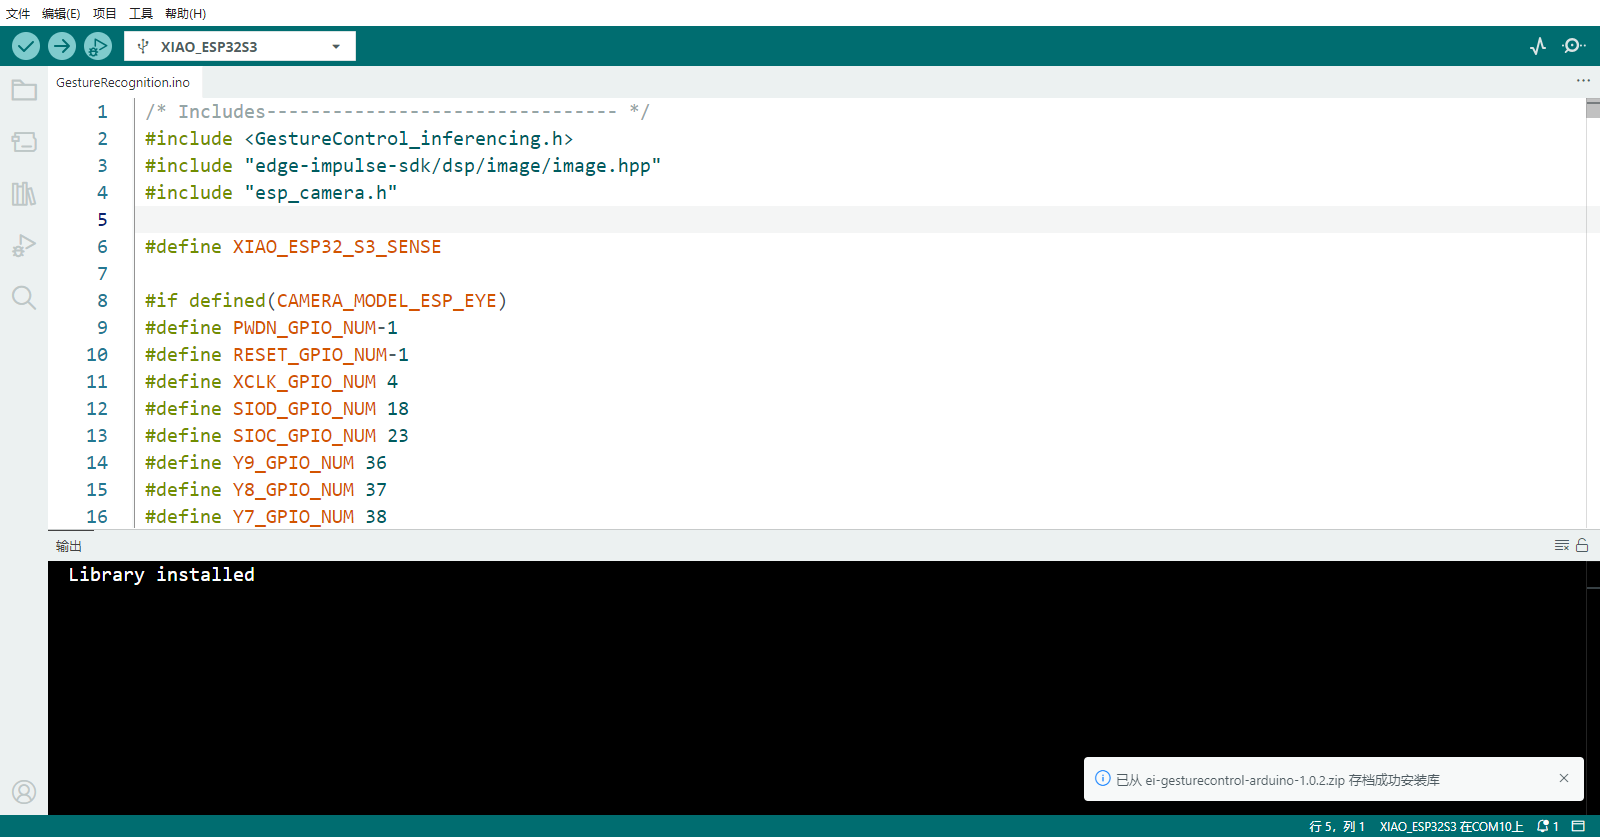Open the 项目 menu

(105, 13)
